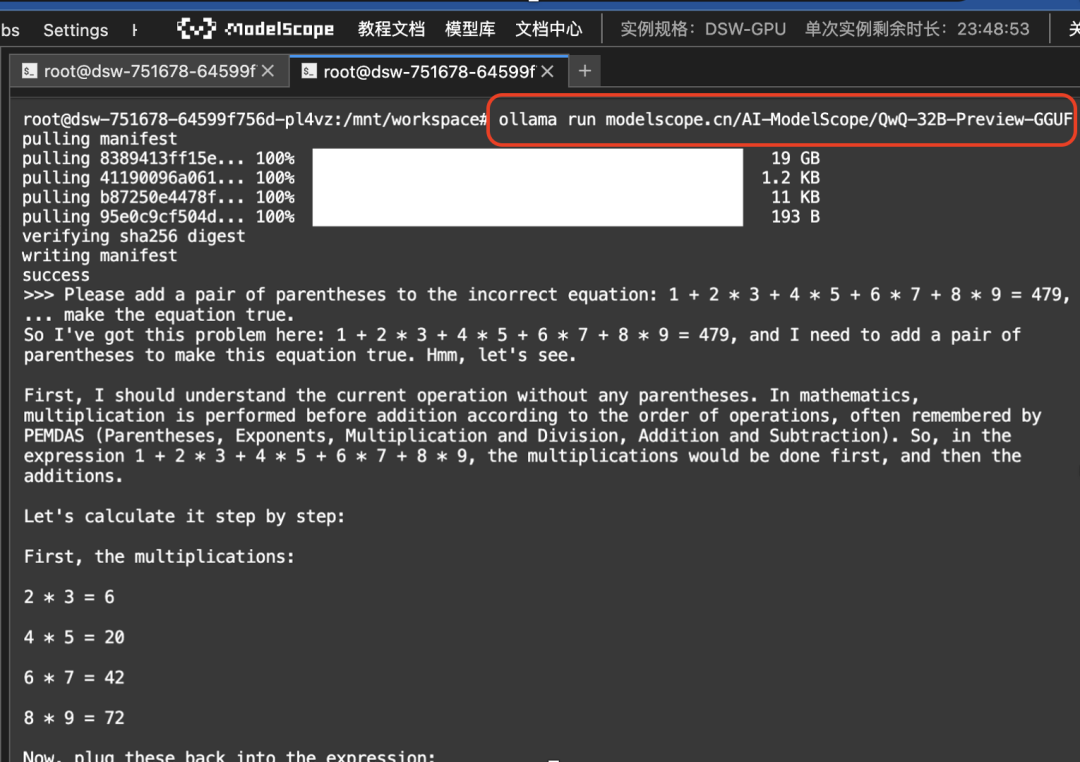Click 'Let's calculate it step by step:' line

pyautogui.click(x=184, y=516)
